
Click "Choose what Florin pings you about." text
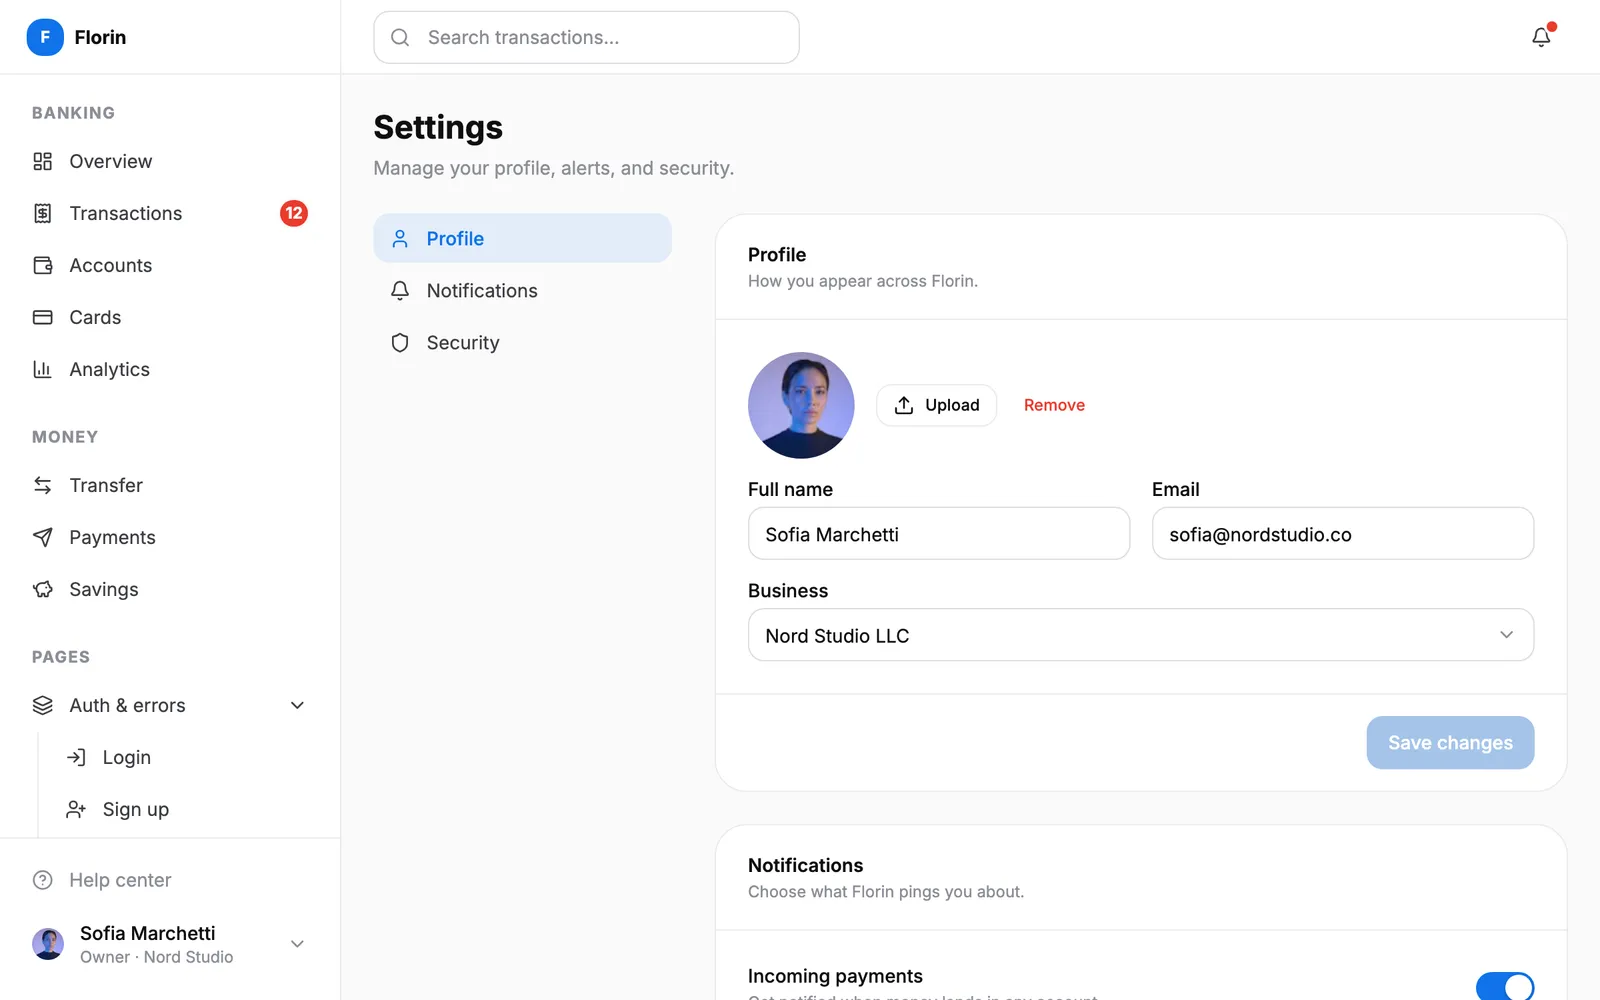coord(886,891)
